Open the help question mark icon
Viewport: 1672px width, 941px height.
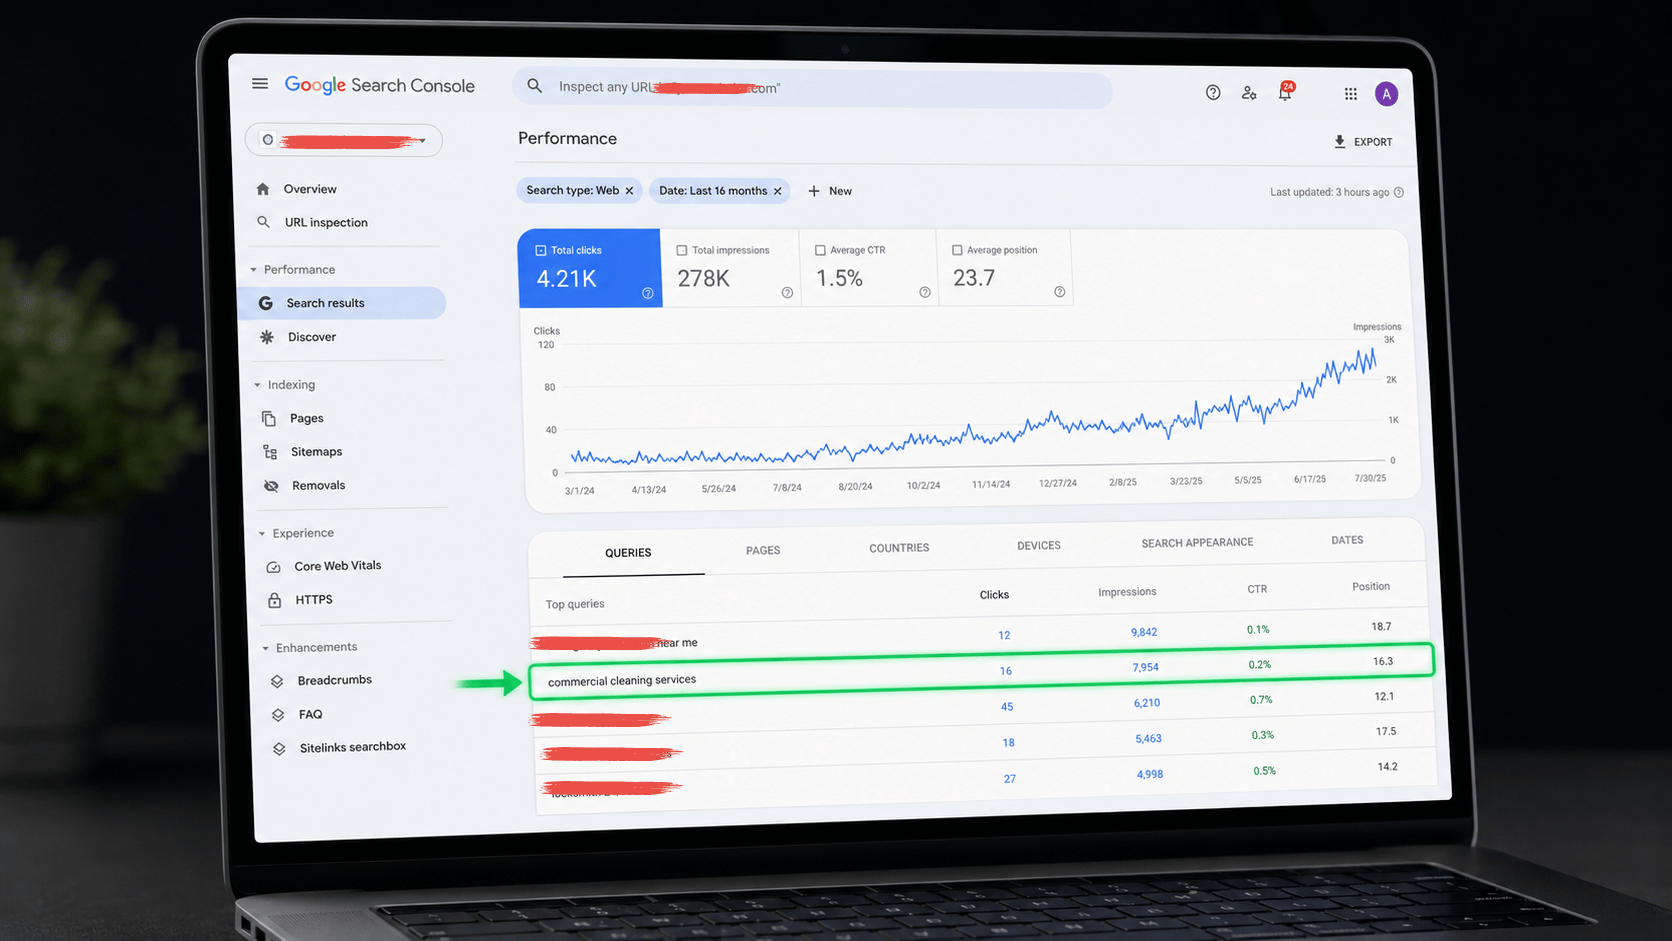(1213, 93)
